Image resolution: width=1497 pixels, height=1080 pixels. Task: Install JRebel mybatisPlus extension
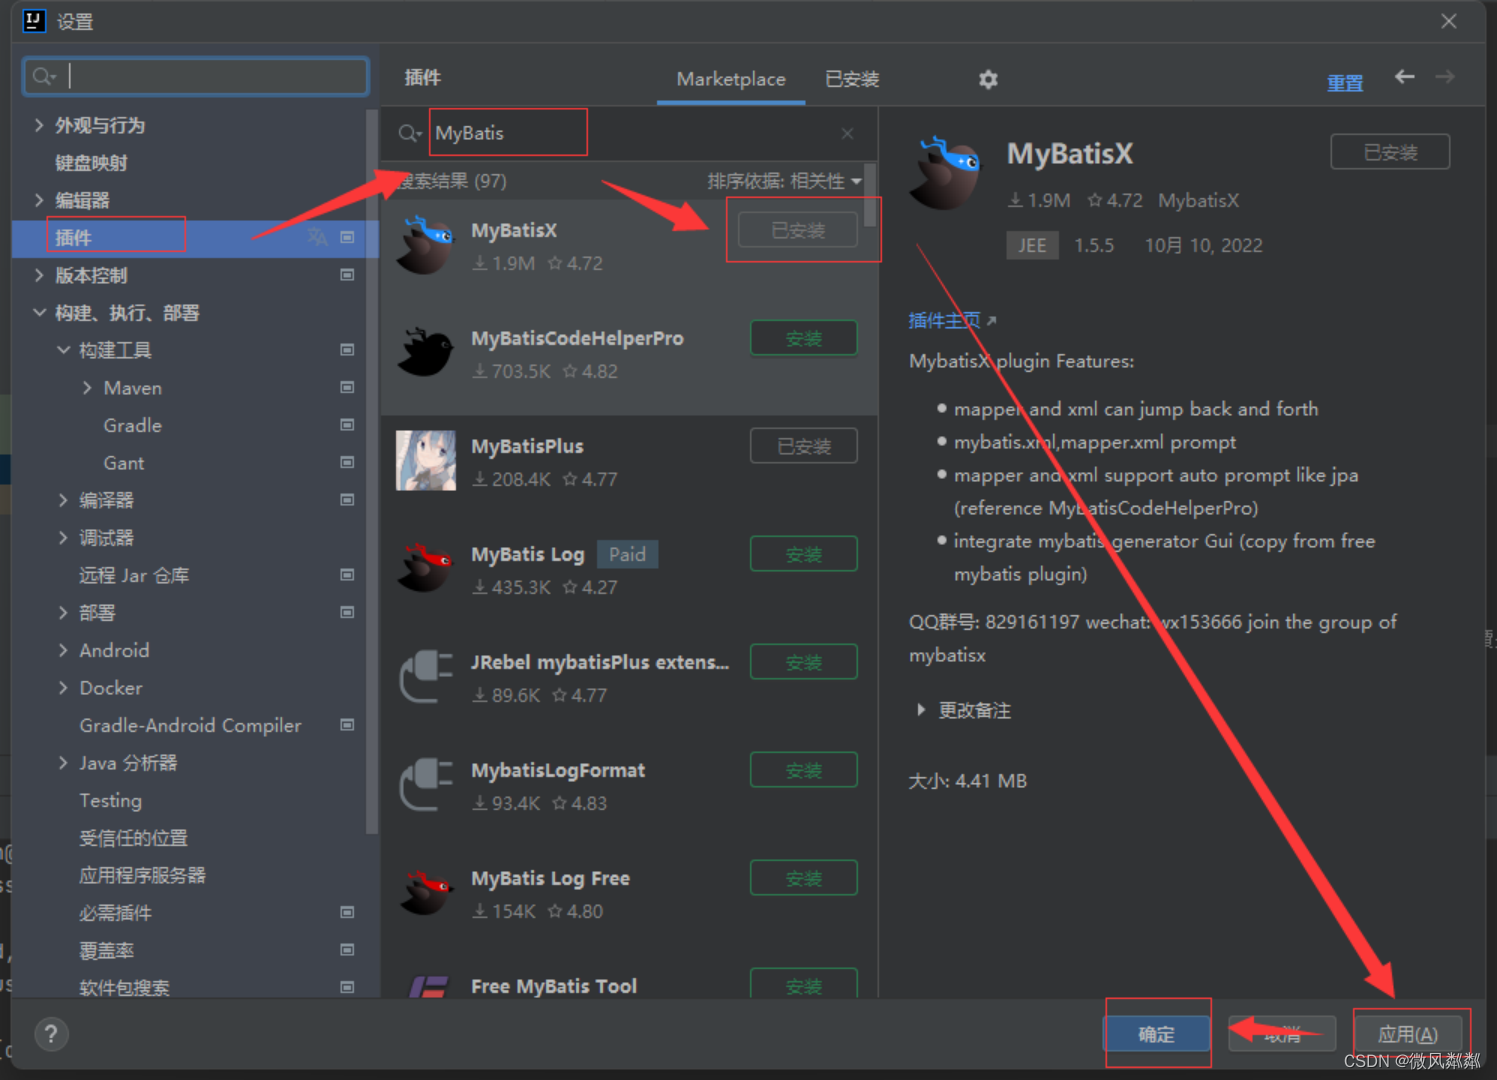pyautogui.click(x=804, y=663)
